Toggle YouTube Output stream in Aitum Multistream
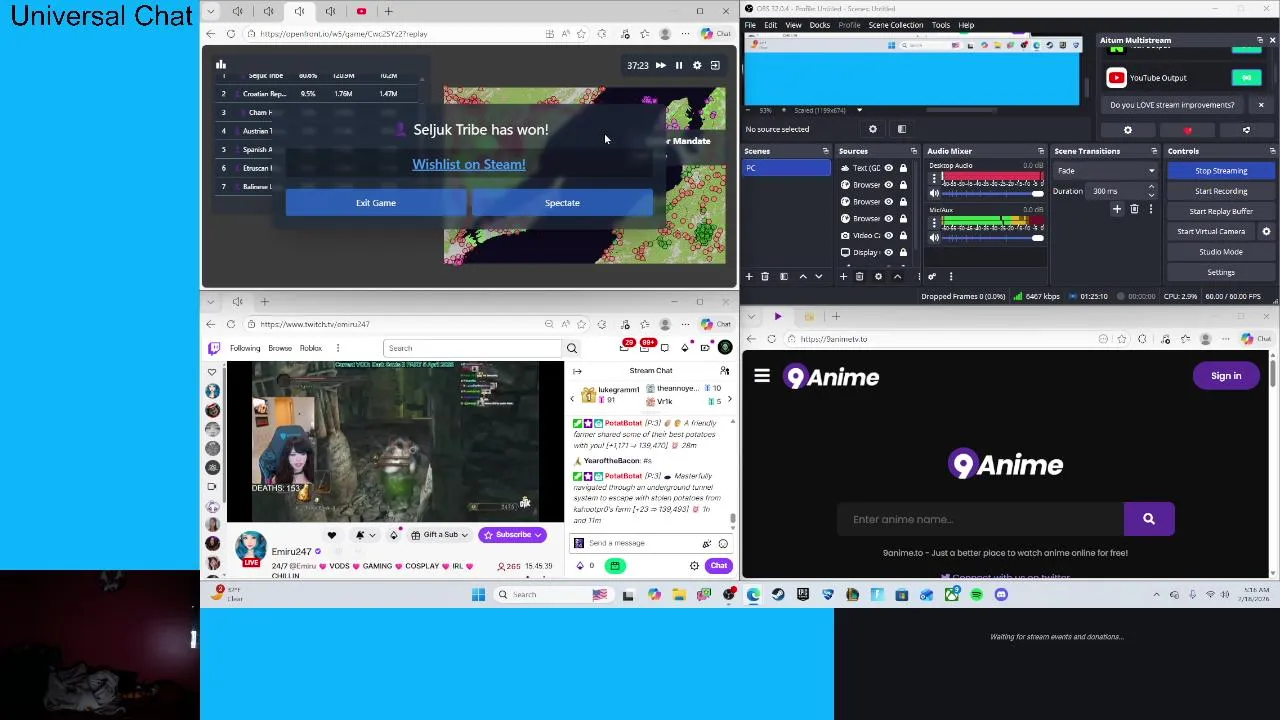1280x720 pixels. click(1247, 78)
